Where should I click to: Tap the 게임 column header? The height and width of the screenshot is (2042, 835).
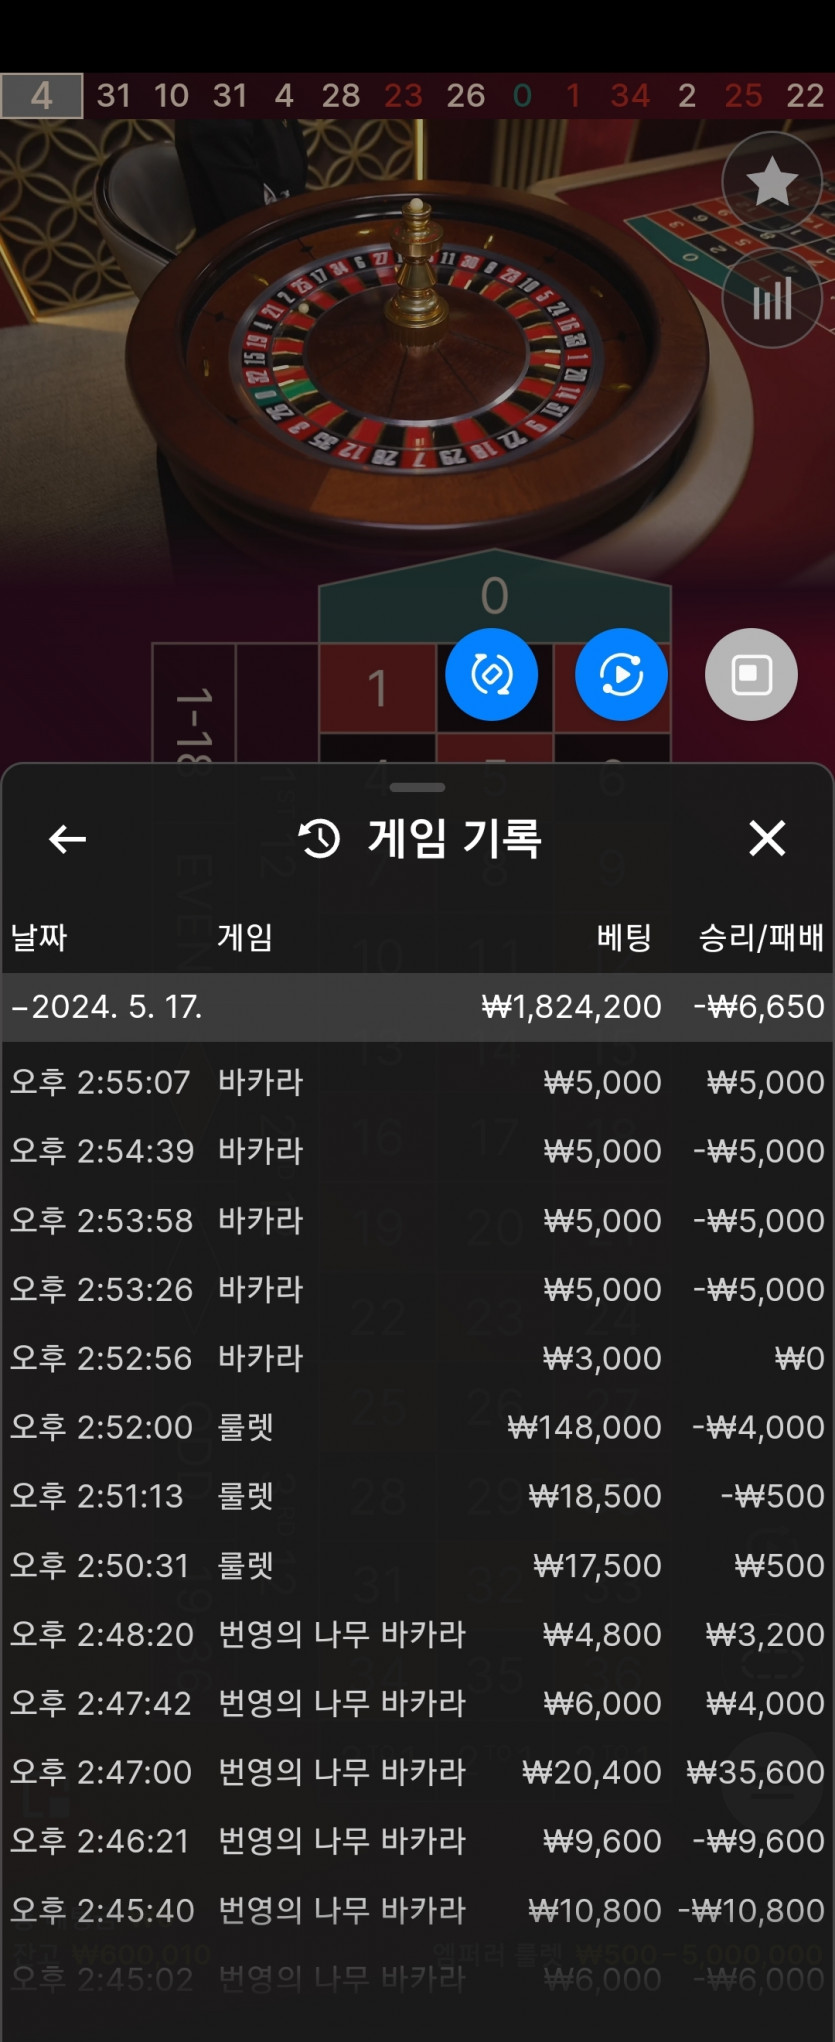tap(245, 937)
